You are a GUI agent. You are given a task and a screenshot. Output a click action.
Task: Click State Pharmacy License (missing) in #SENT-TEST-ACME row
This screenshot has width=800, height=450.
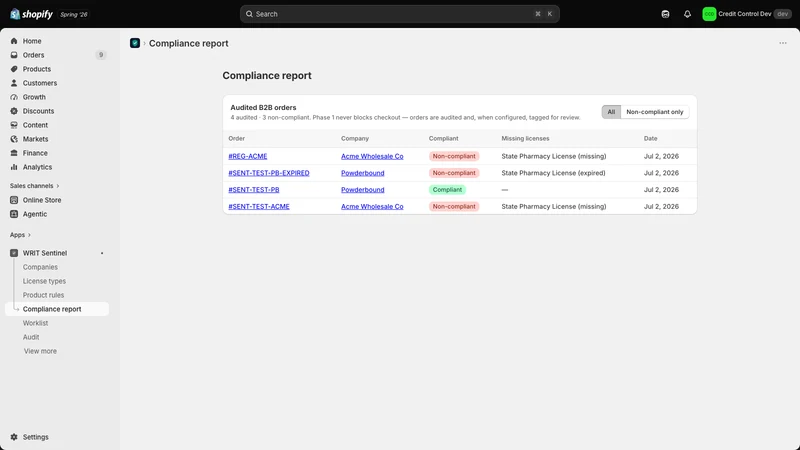(554, 207)
